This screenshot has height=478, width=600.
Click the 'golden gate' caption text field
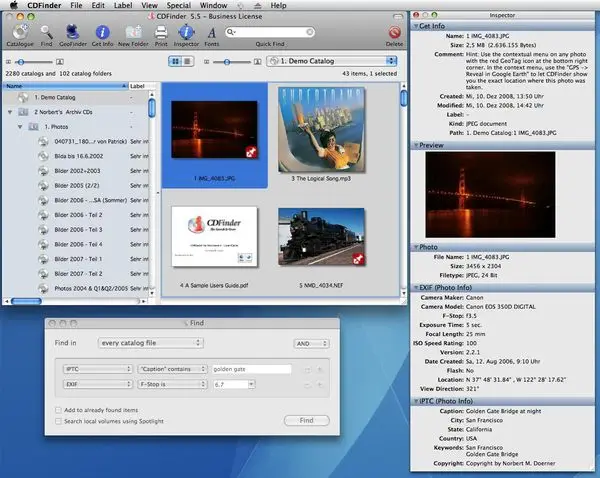[251, 369]
